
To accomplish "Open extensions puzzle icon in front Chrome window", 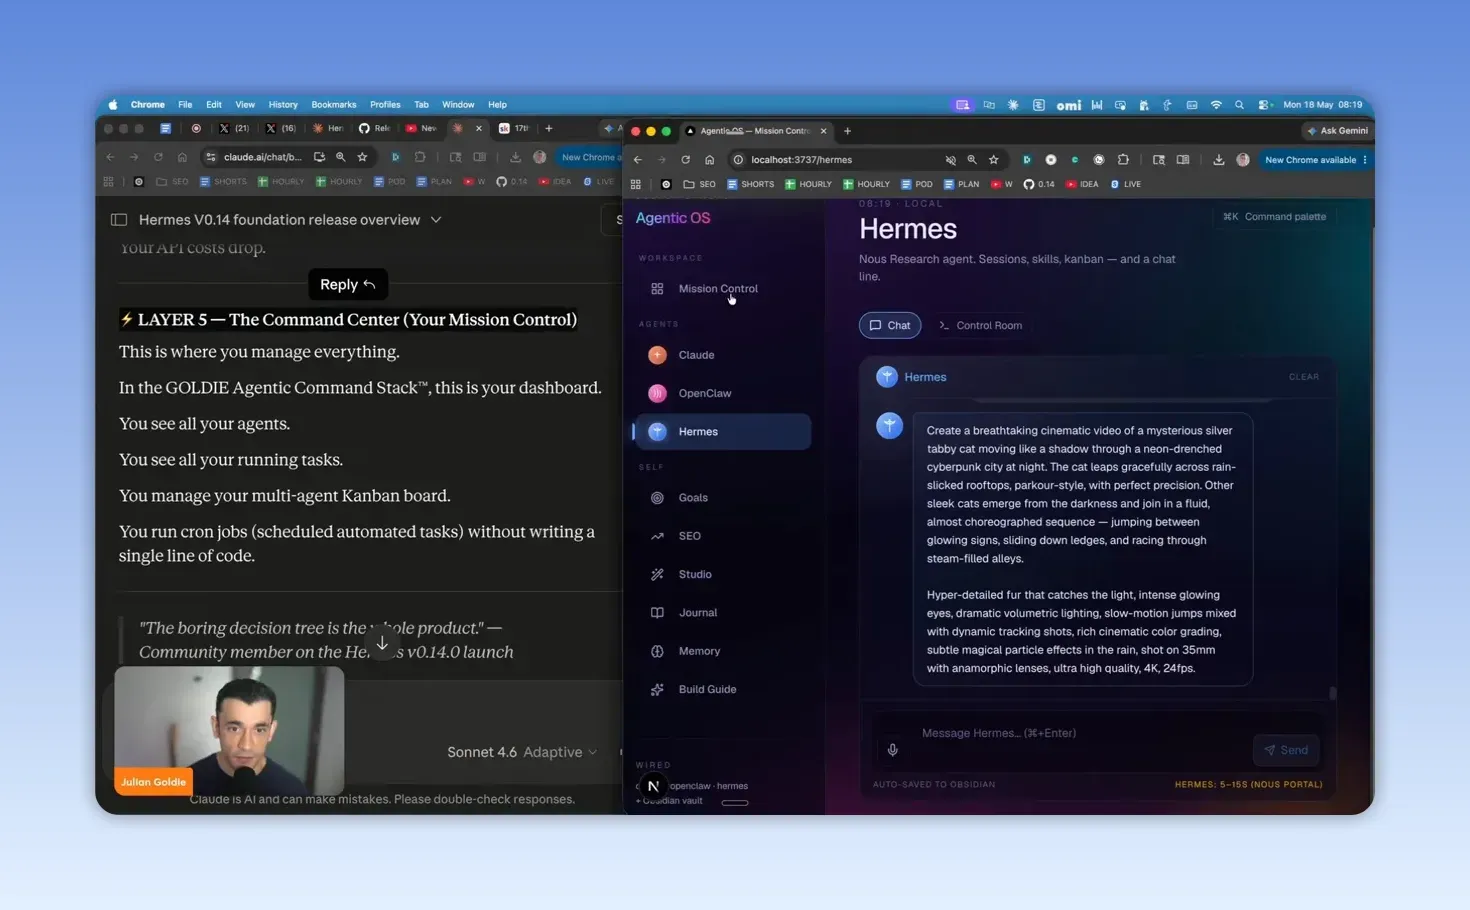I will [1123, 160].
